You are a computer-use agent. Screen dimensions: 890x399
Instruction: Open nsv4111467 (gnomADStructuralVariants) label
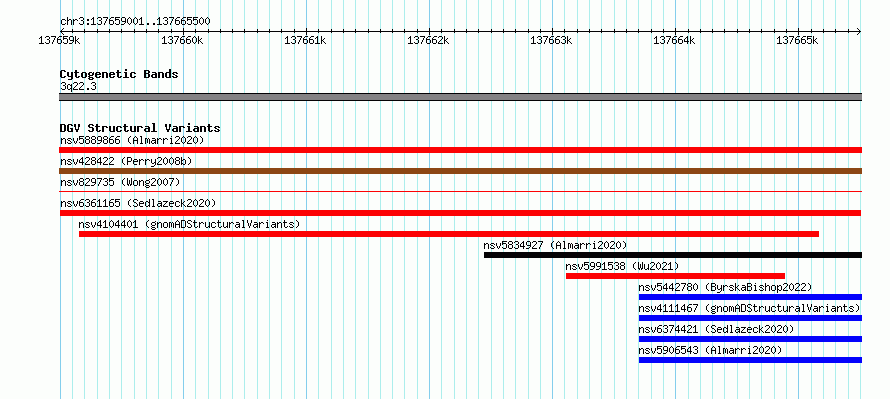[x=749, y=308]
